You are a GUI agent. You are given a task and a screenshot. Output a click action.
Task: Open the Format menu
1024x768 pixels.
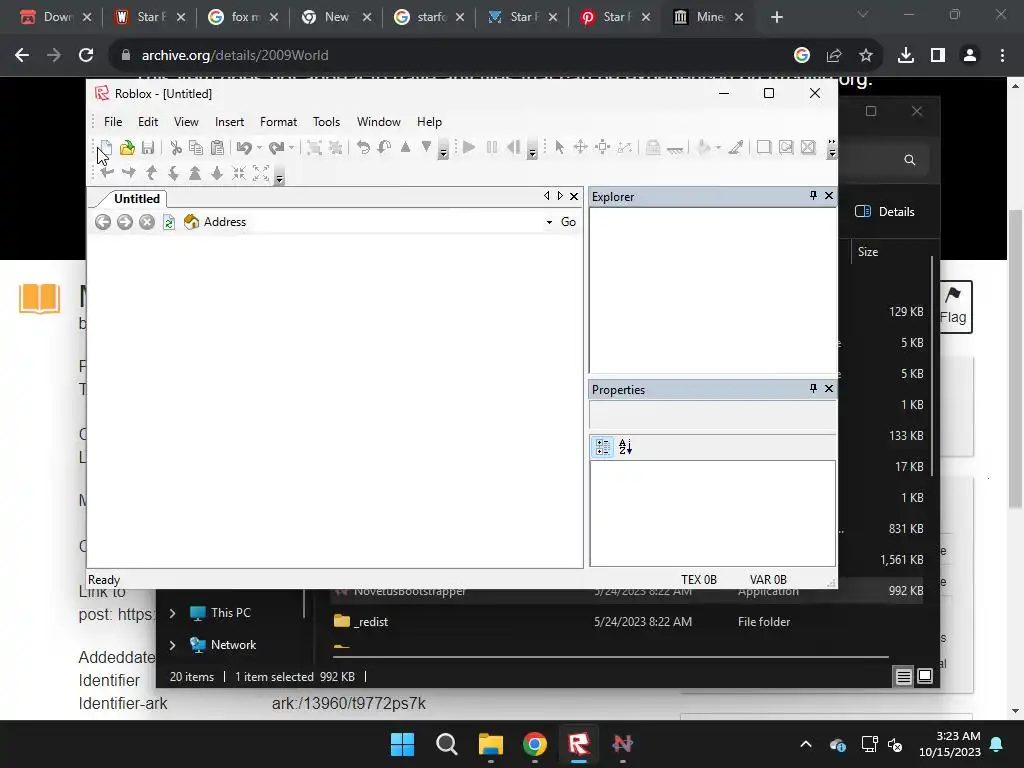[x=278, y=121]
